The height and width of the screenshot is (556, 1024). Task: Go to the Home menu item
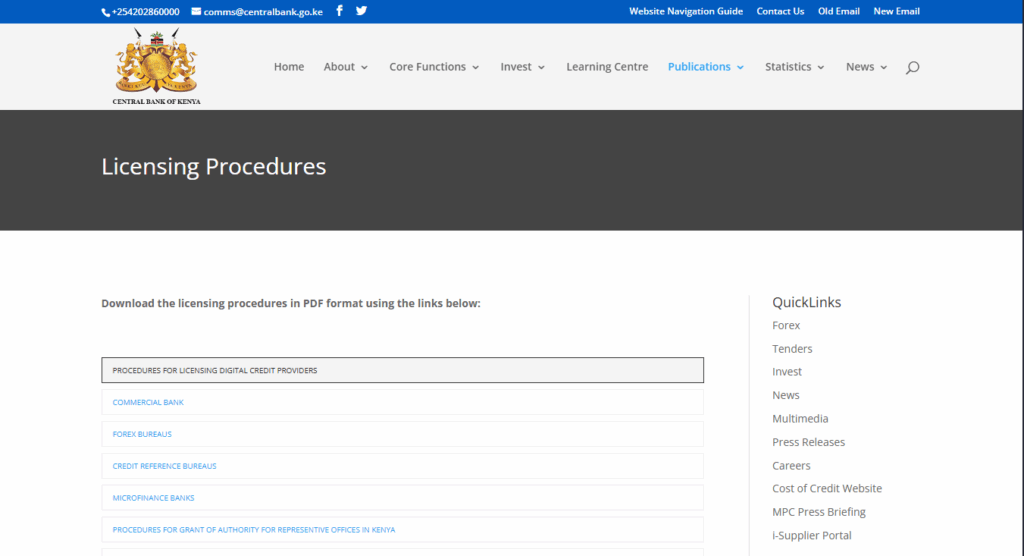pos(289,67)
